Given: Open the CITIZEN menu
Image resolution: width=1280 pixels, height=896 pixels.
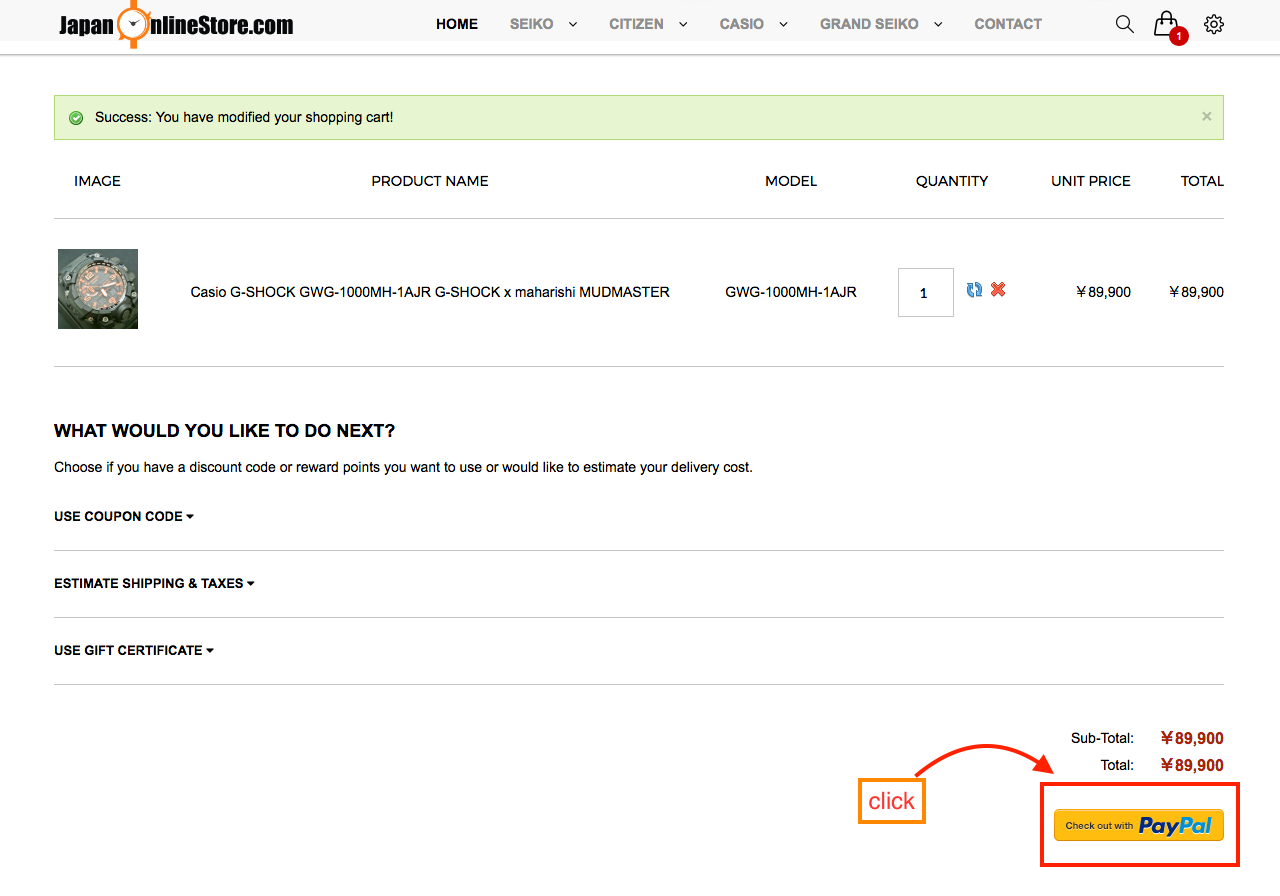Looking at the screenshot, I should coord(636,24).
